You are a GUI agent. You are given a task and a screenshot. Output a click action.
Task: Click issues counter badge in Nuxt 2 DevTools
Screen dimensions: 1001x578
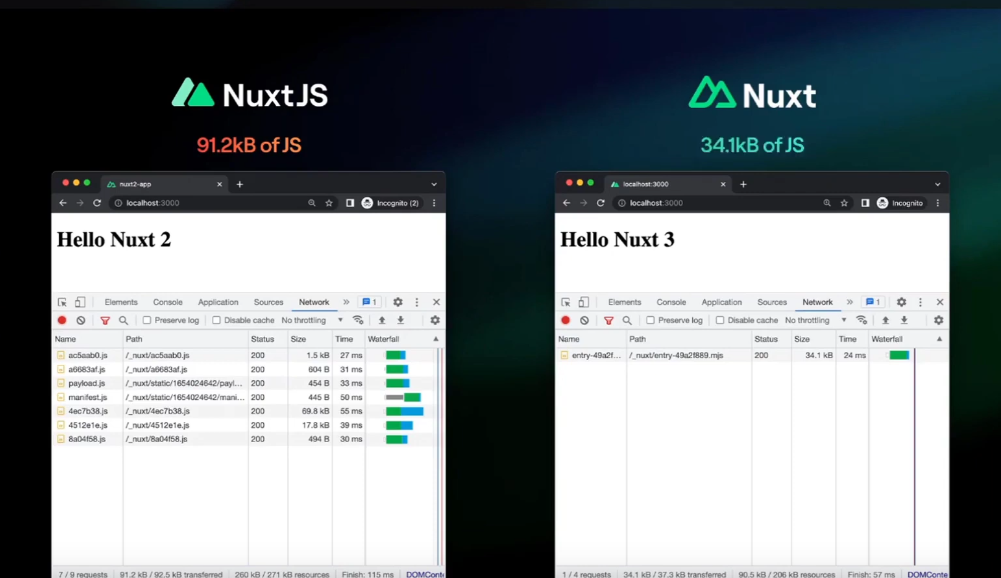point(370,302)
